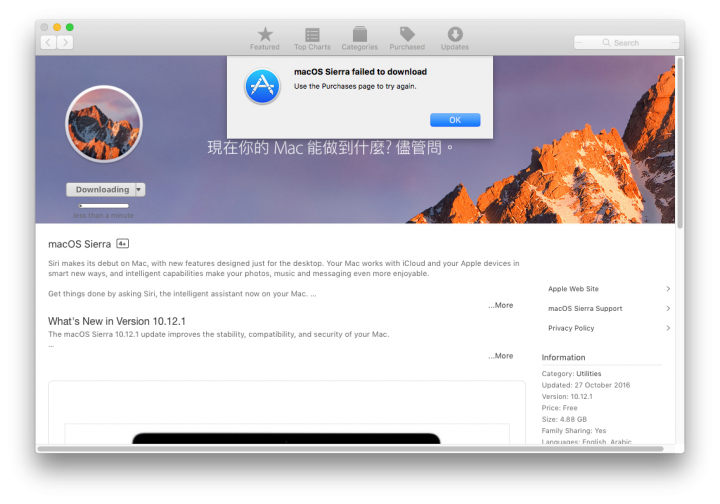Focus the Search field

(x=626, y=43)
